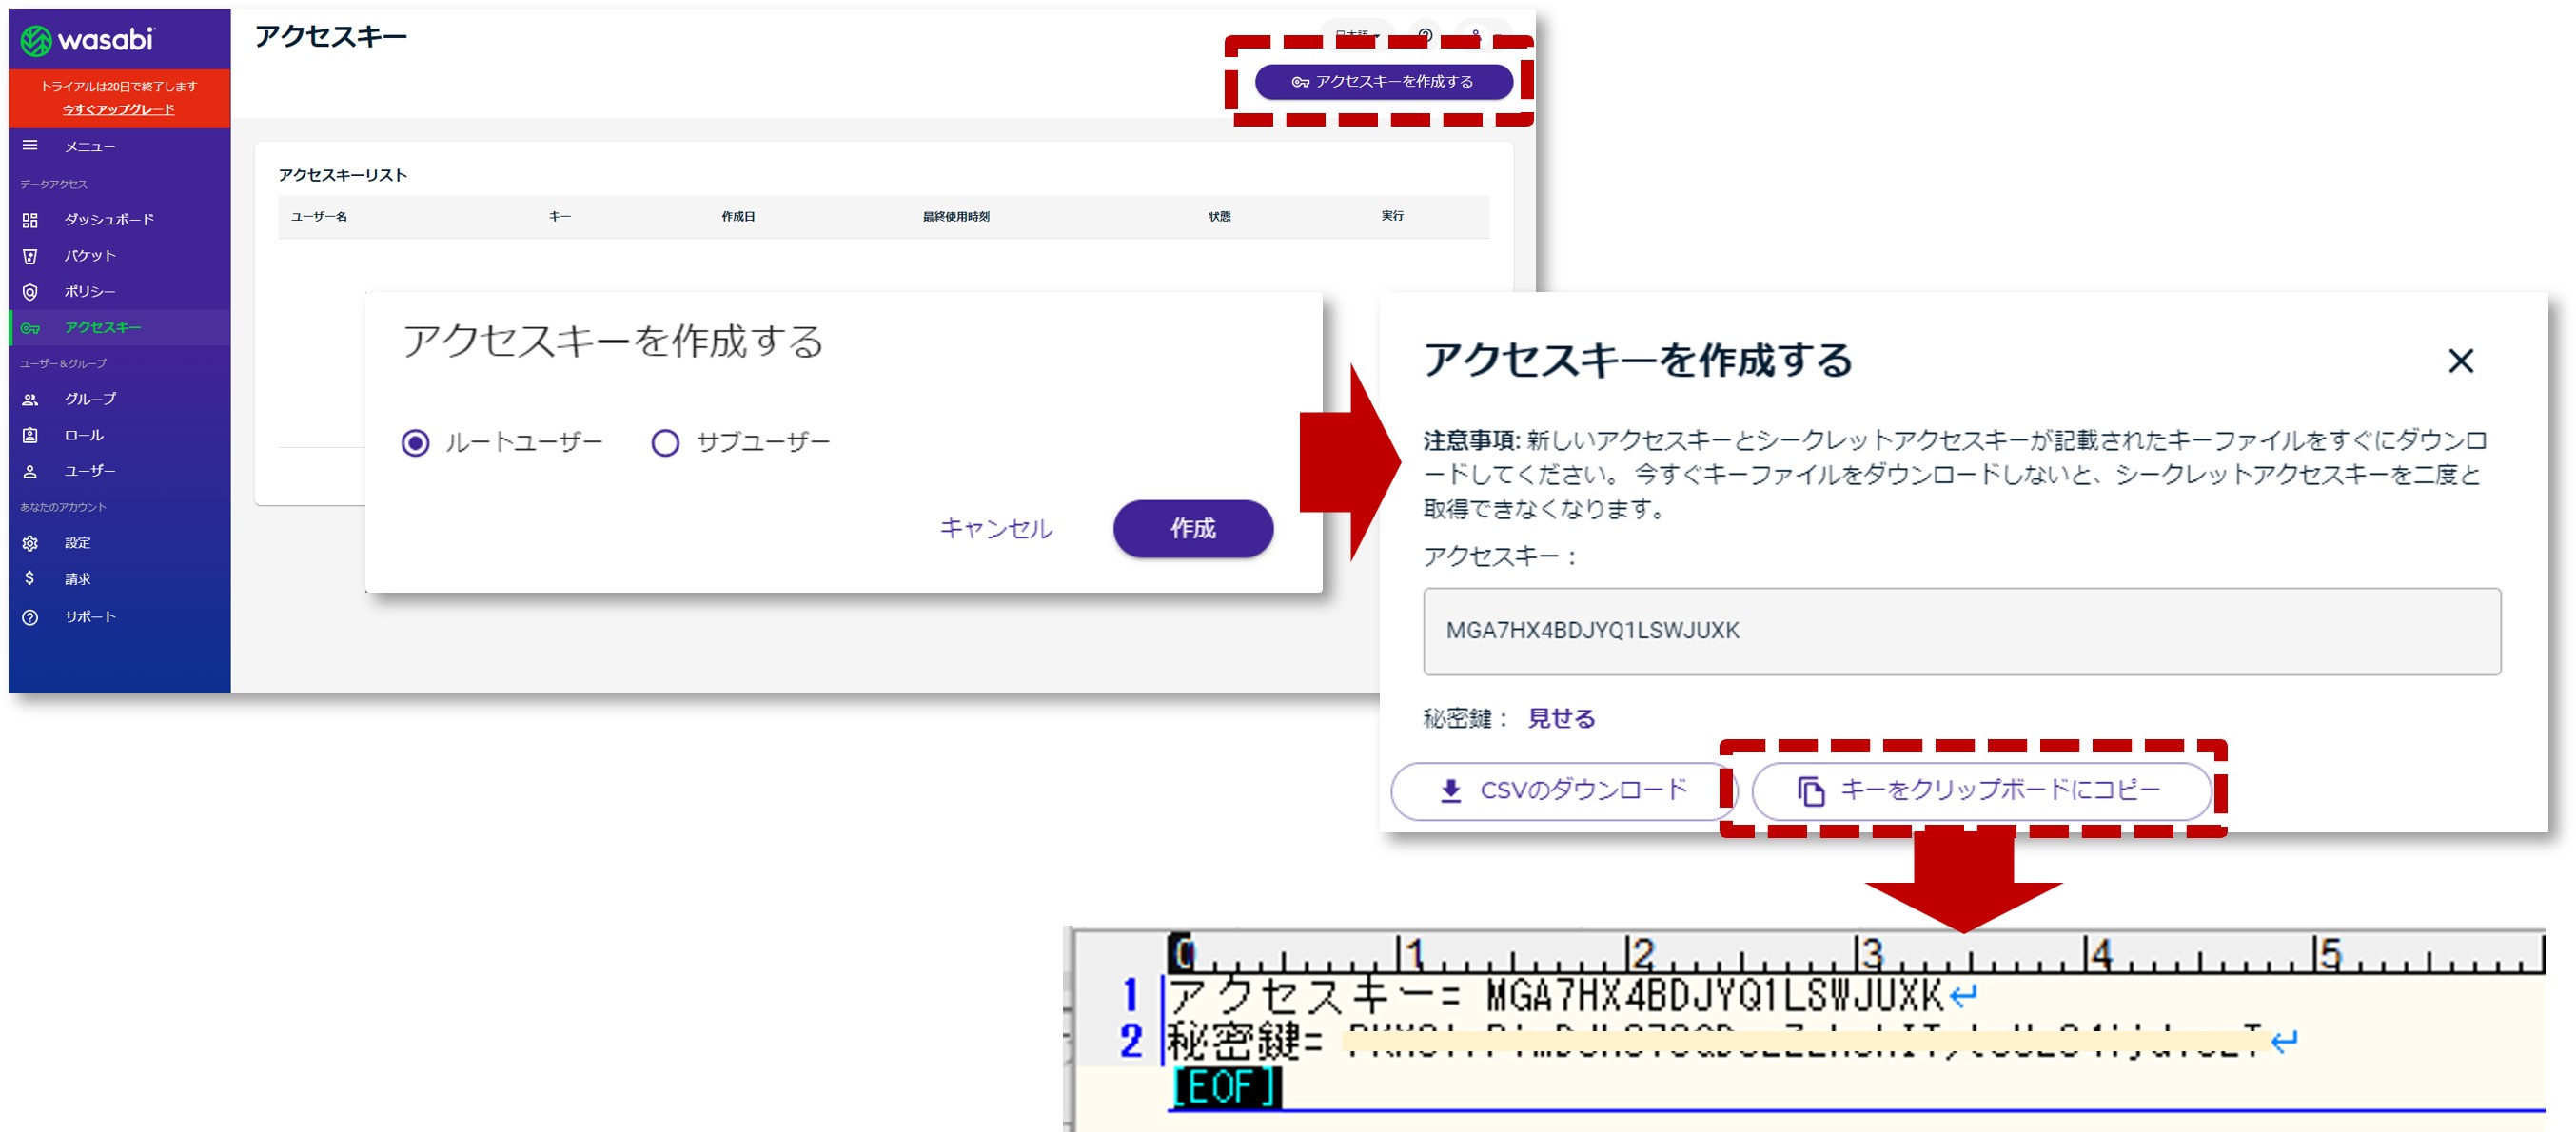2576x1132 pixels.
Task: Open the ユーザー sidebar menu item
Action: pyautogui.click(x=90, y=471)
